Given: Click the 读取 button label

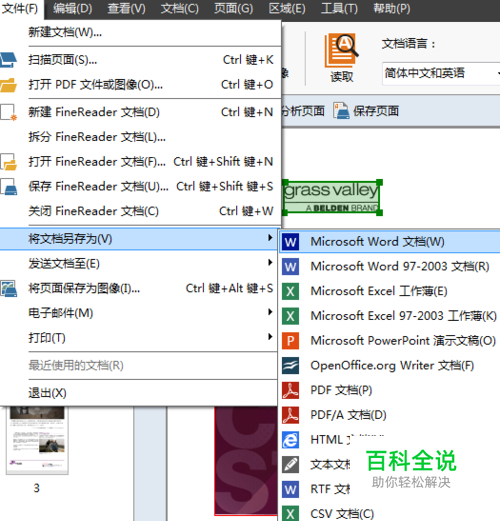Looking at the screenshot, I should pyautogui.click(x=342, y=77).
